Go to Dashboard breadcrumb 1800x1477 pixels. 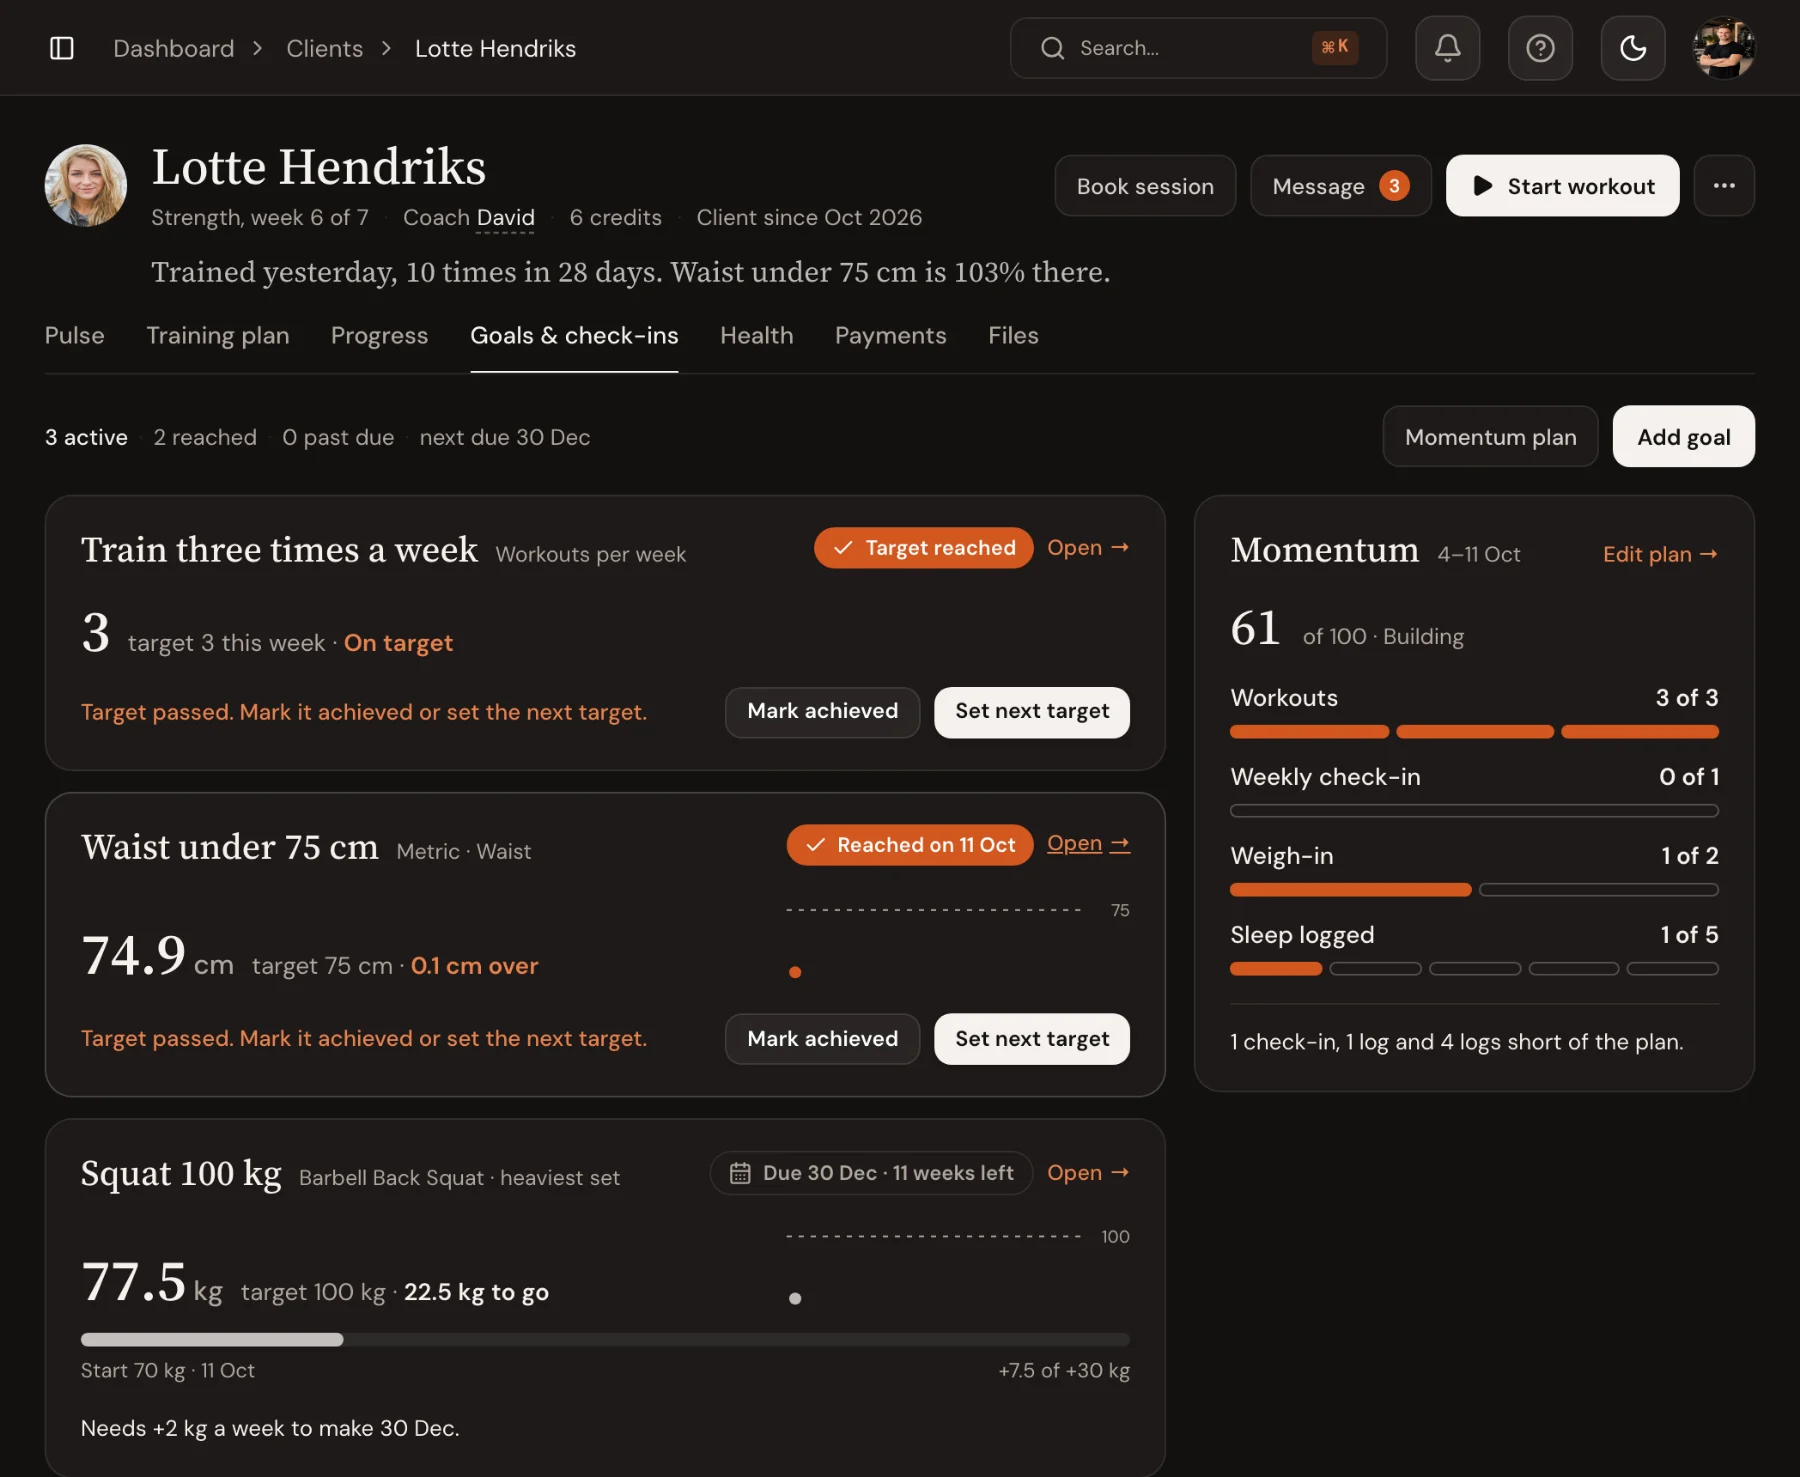pyautogui.click(x=174, y=48)
